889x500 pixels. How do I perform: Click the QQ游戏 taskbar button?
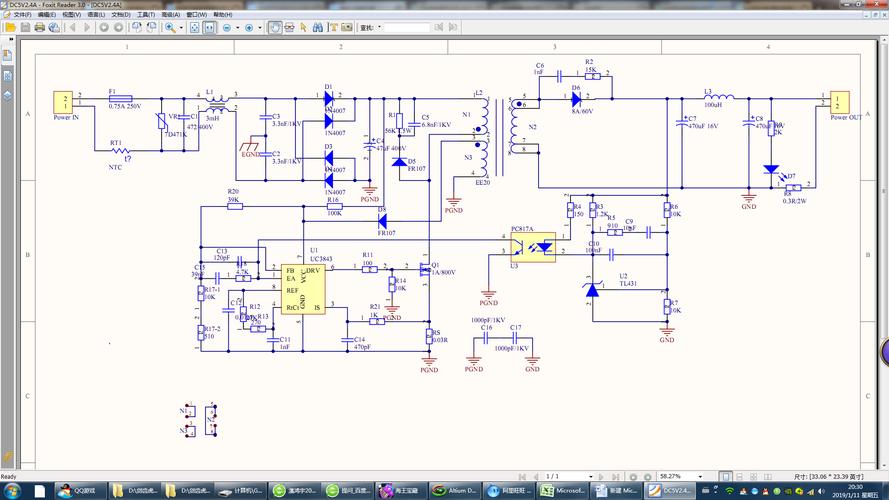[81, 491]
